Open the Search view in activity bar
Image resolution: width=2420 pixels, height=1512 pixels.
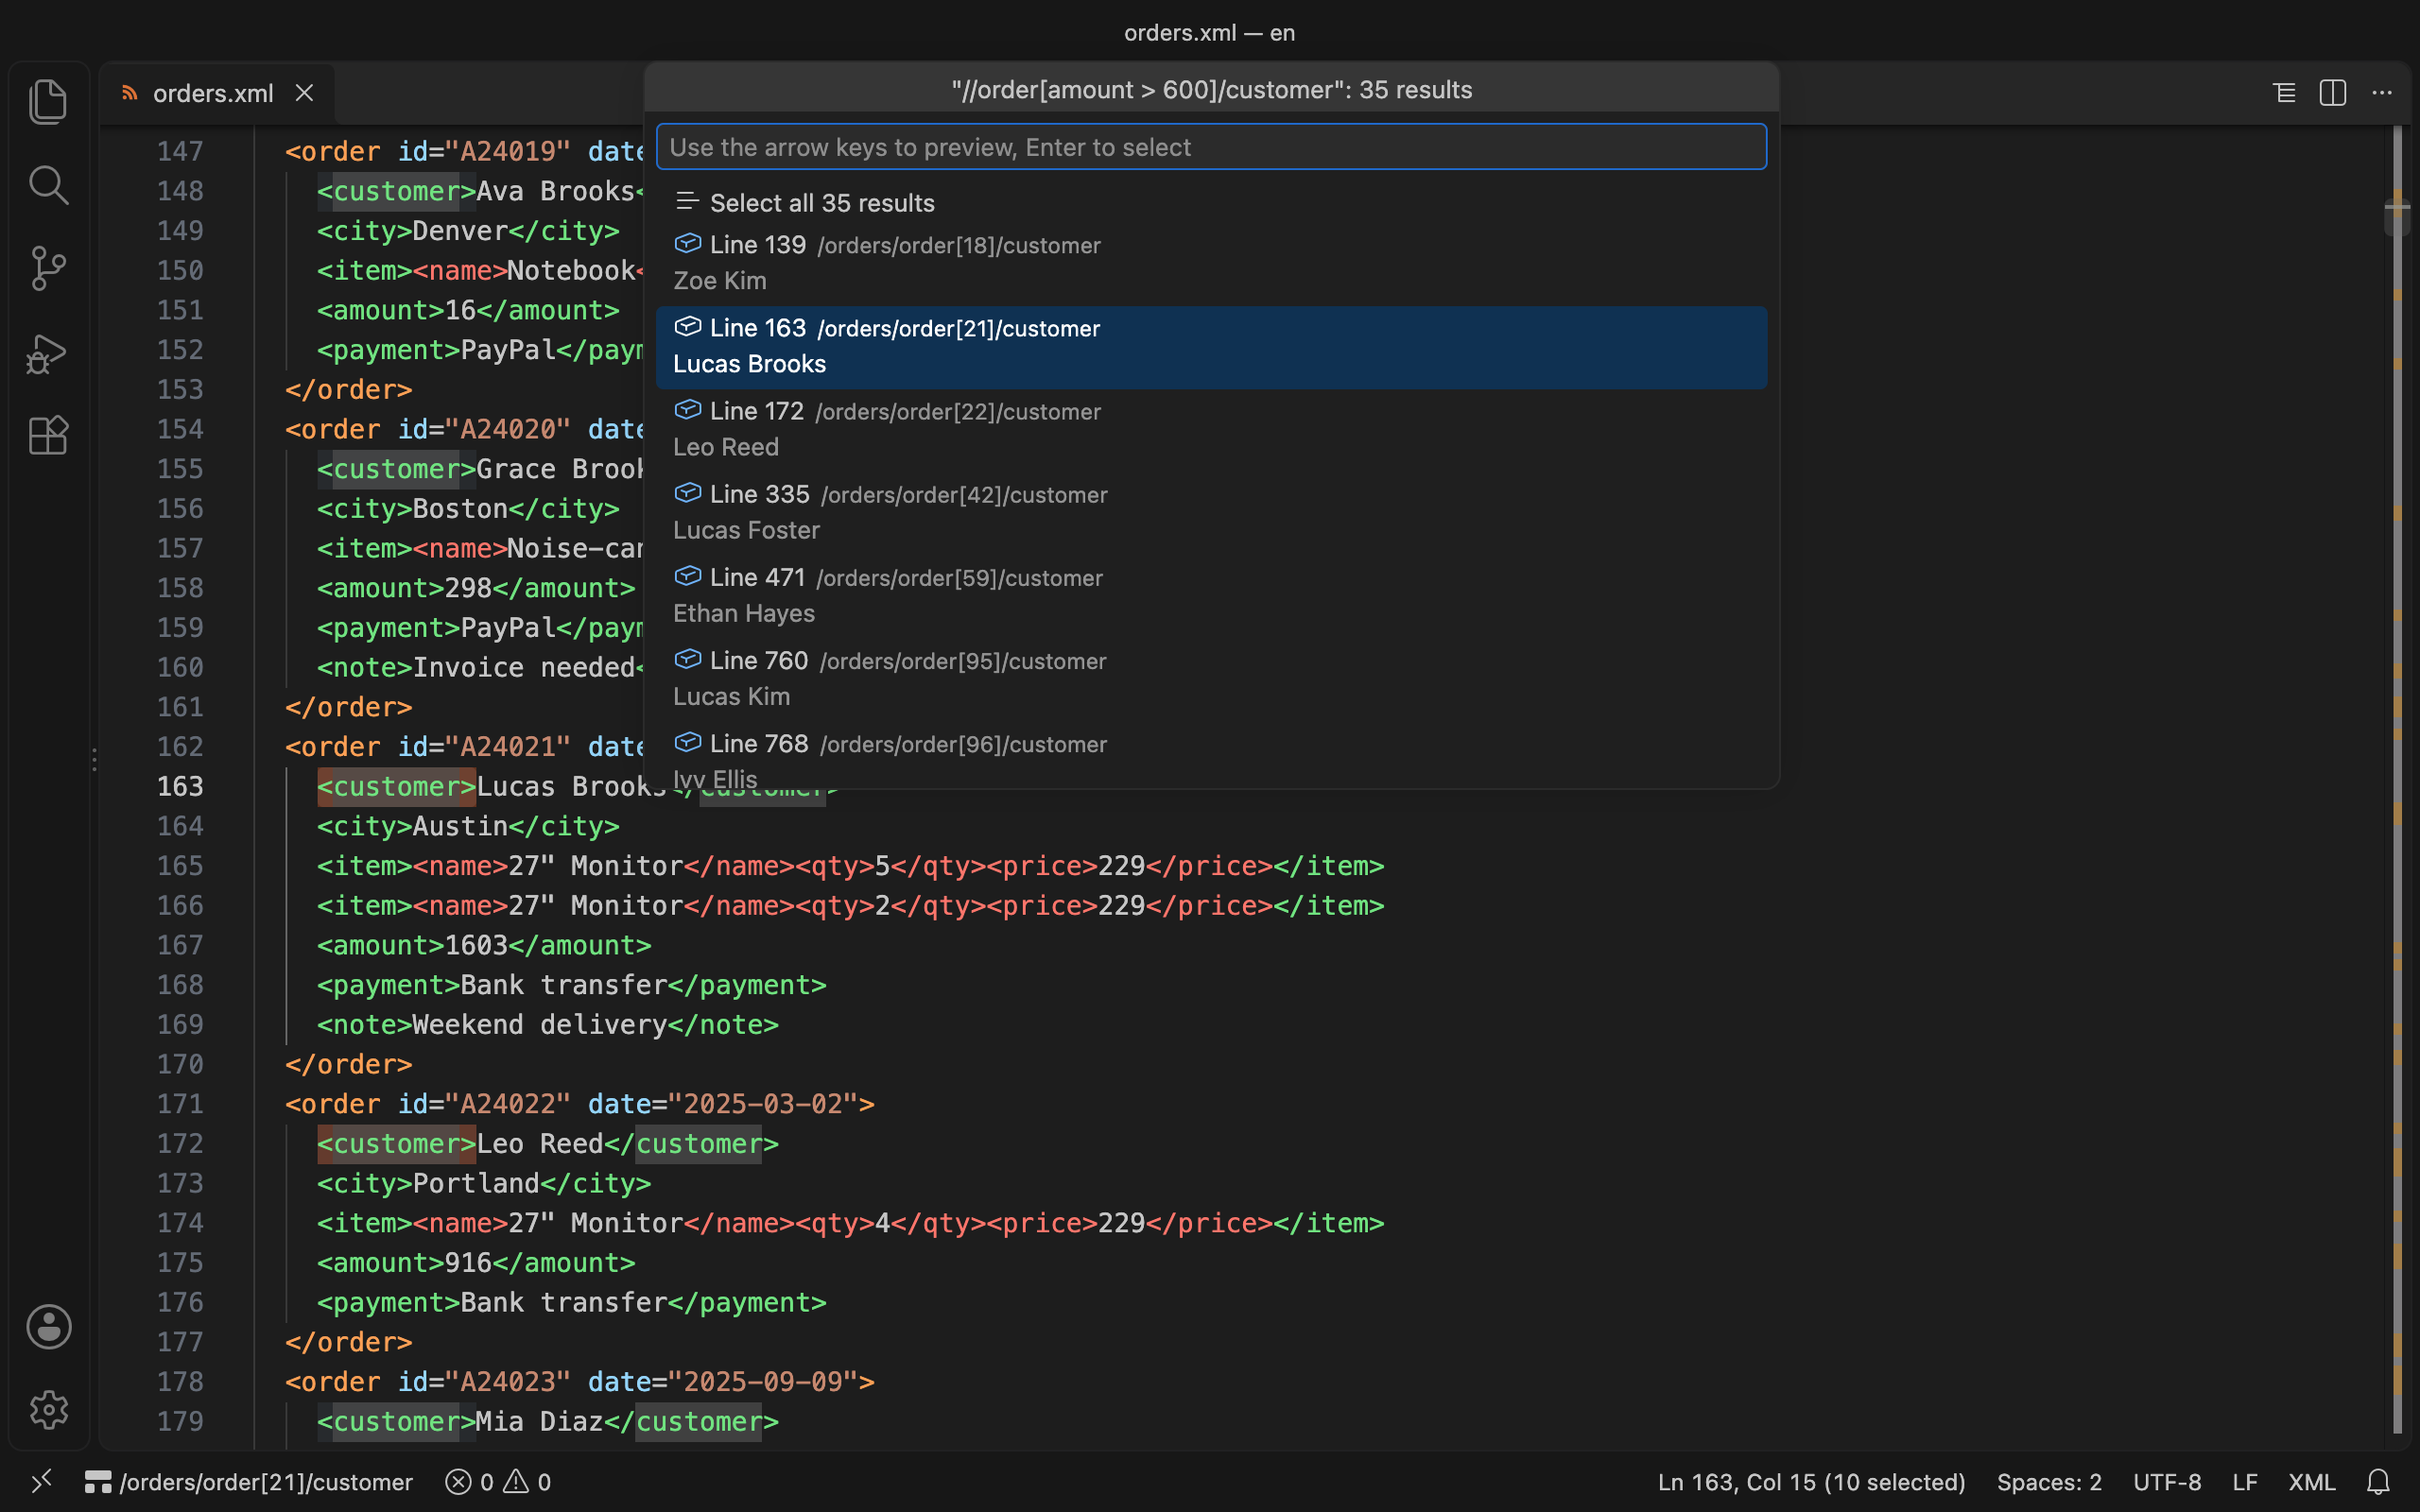point(48,185)
